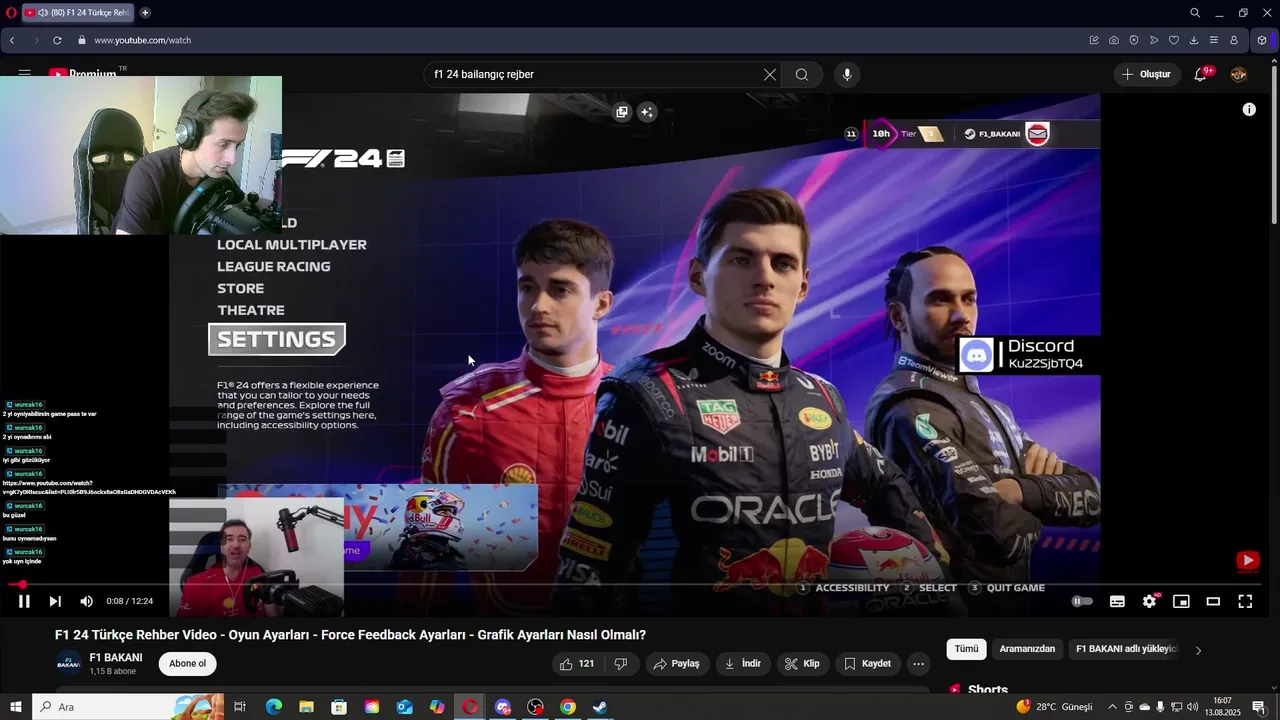Open Opera flow send icon

(1154, 40)
